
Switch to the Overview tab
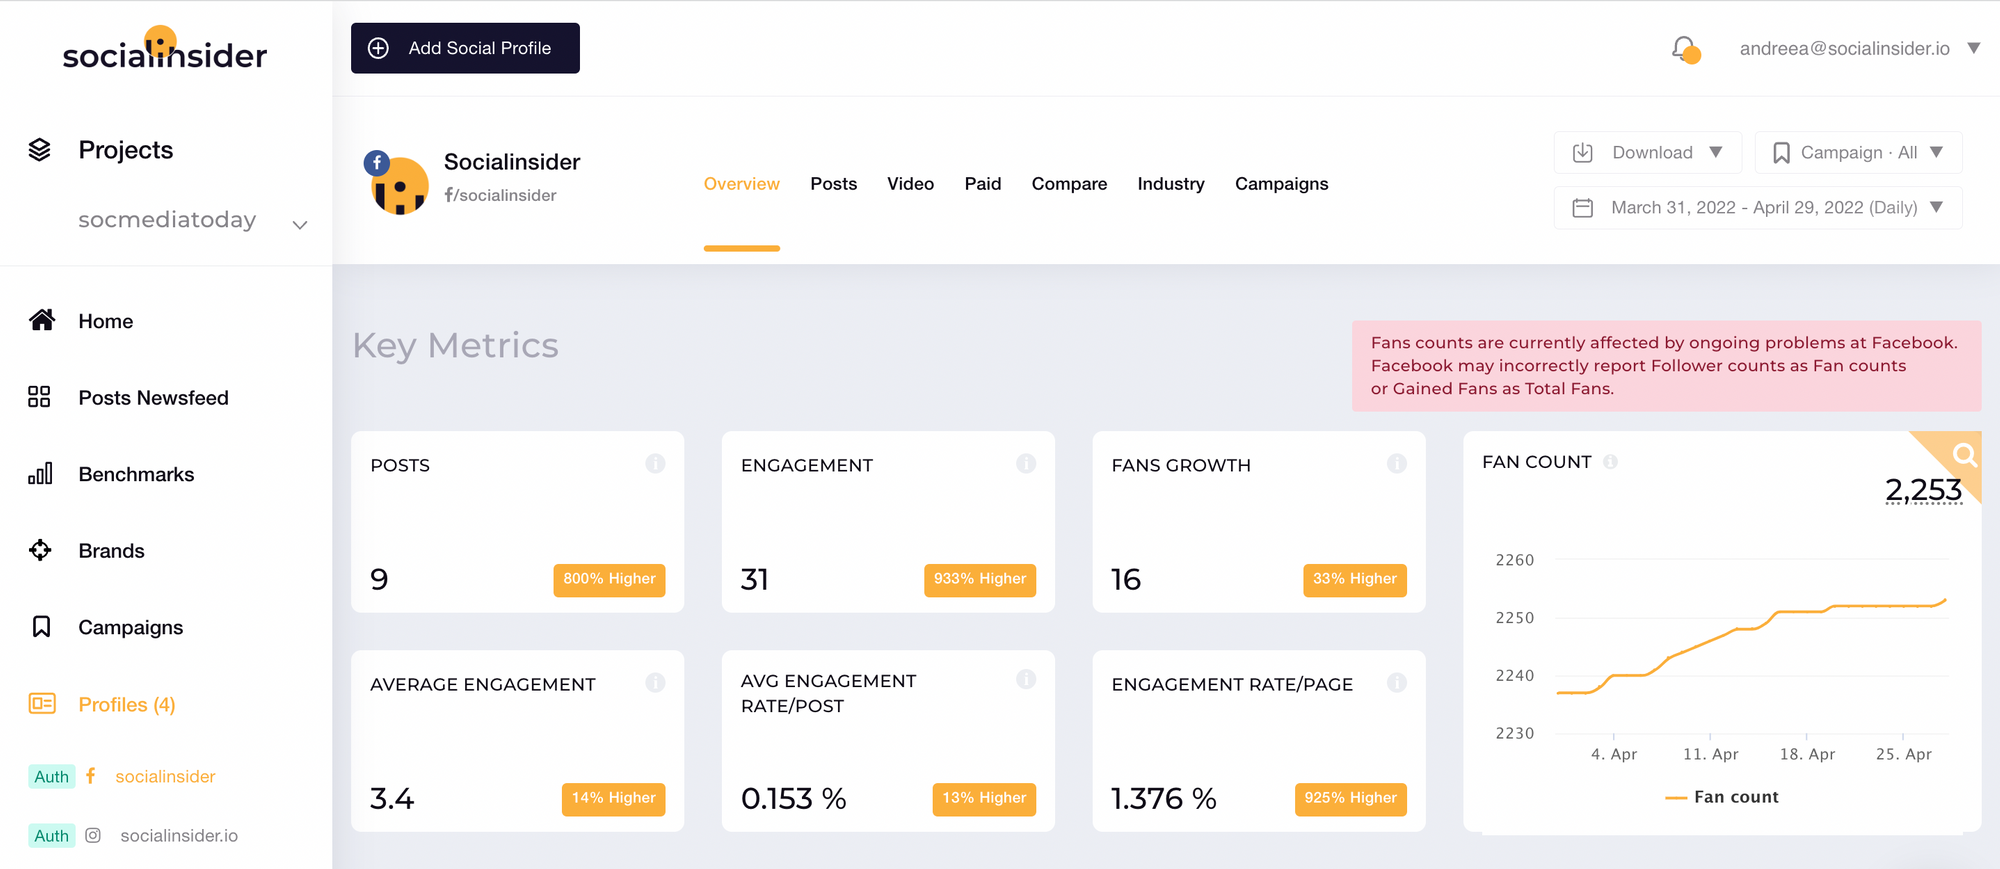coord(741,184)
